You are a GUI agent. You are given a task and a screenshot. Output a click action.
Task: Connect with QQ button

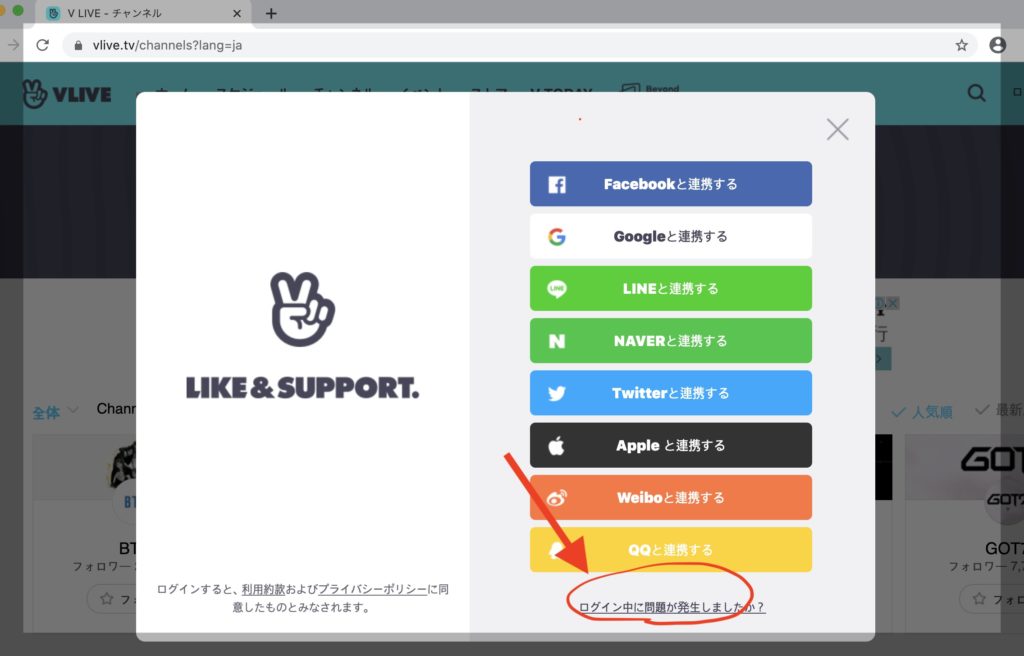[671, 550]
